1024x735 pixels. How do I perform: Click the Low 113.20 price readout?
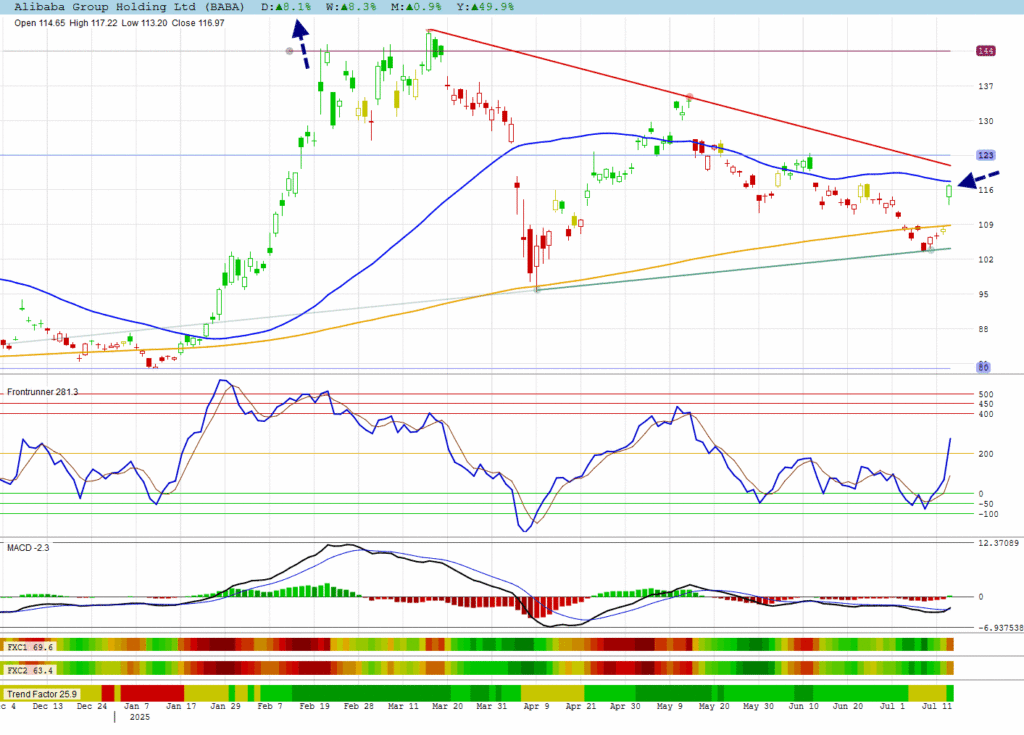tap(144, 23)
